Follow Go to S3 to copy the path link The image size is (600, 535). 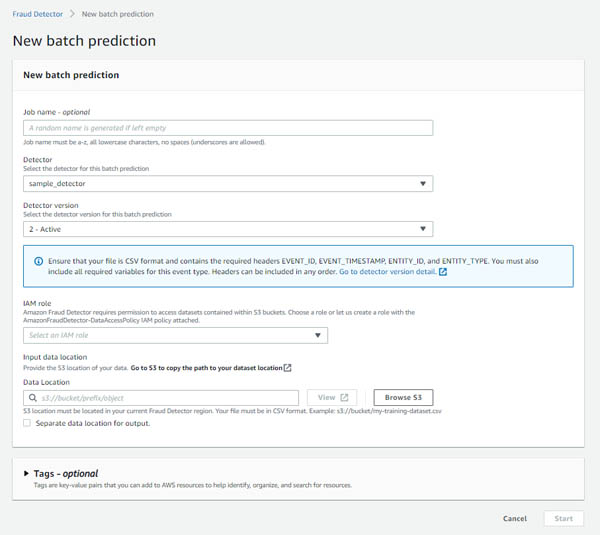pos(207,368)
